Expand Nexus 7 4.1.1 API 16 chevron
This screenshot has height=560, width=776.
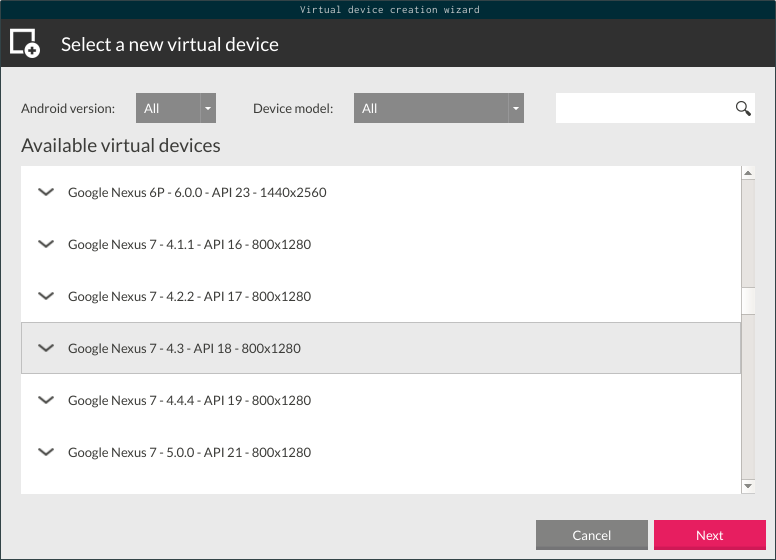pyautogui.click(x=46, y=244)
